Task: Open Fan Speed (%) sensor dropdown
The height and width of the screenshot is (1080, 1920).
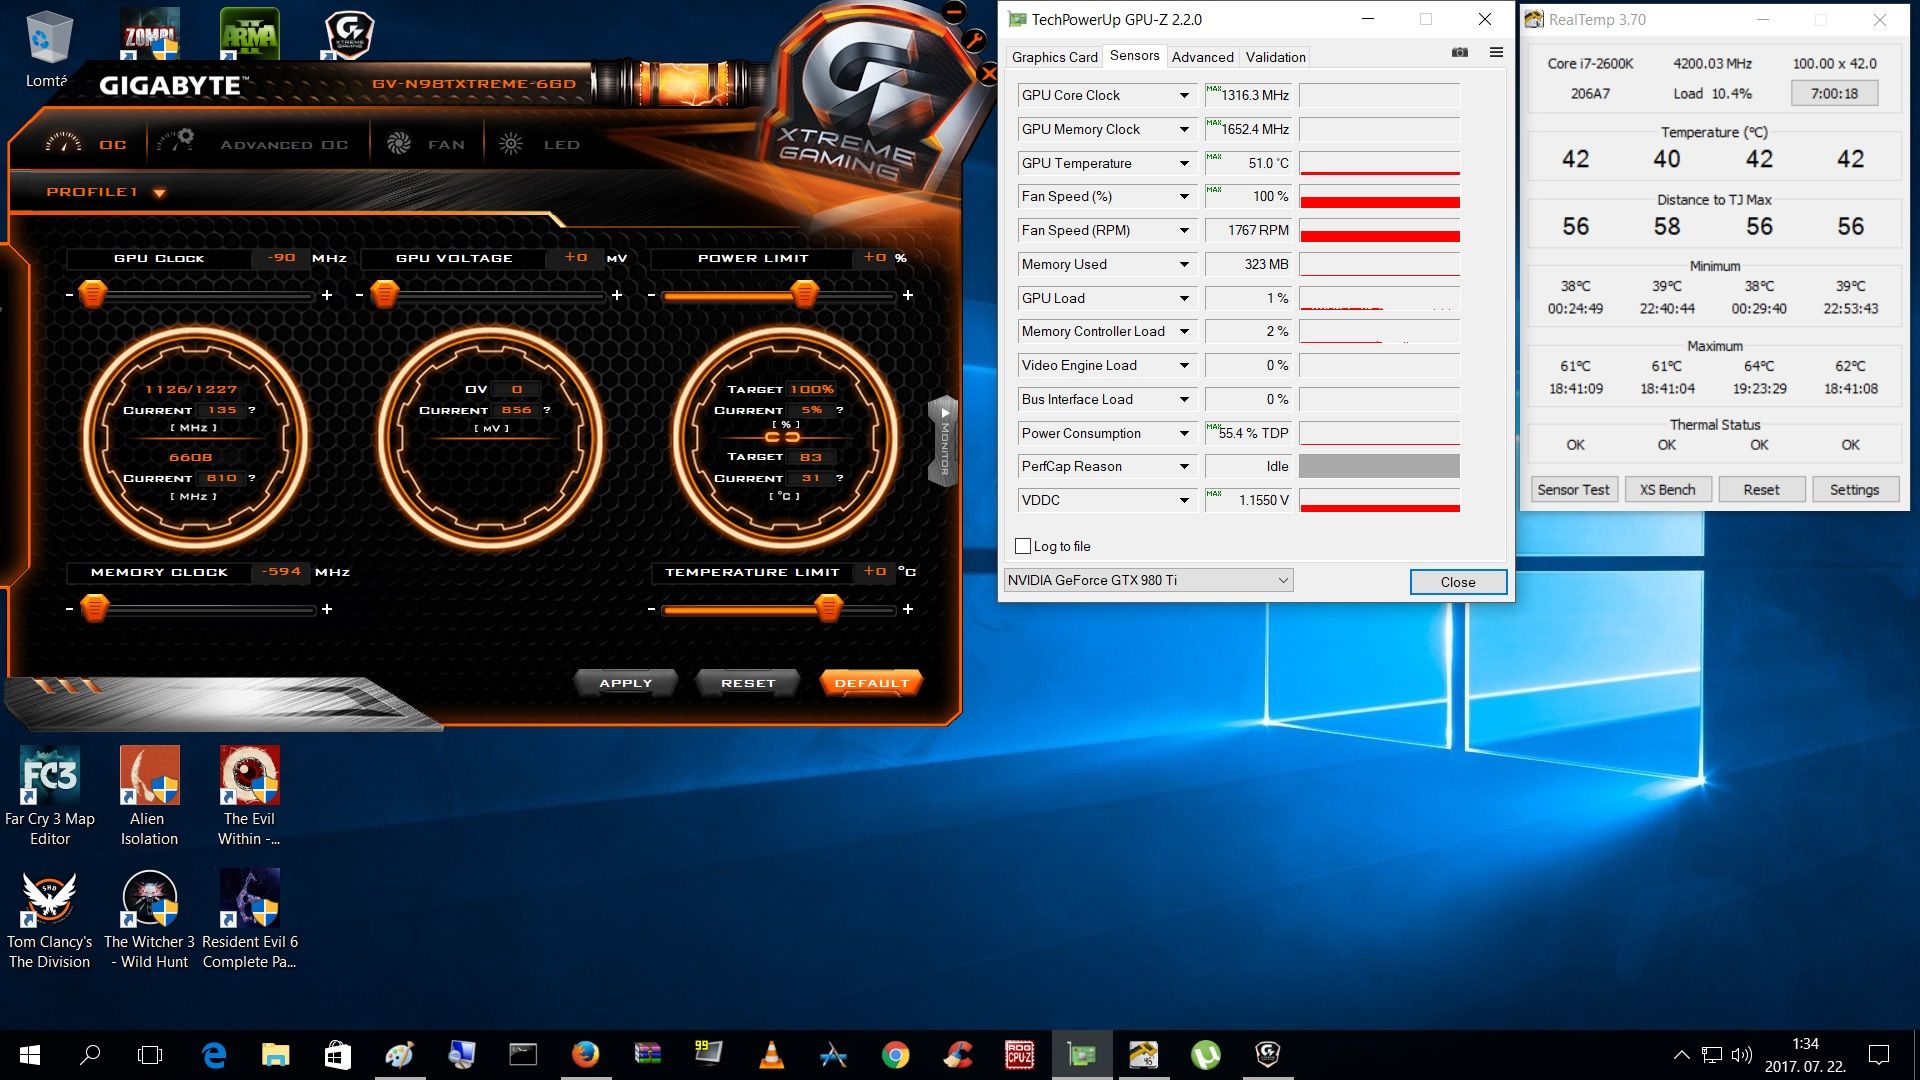Action: point(1184,196)
